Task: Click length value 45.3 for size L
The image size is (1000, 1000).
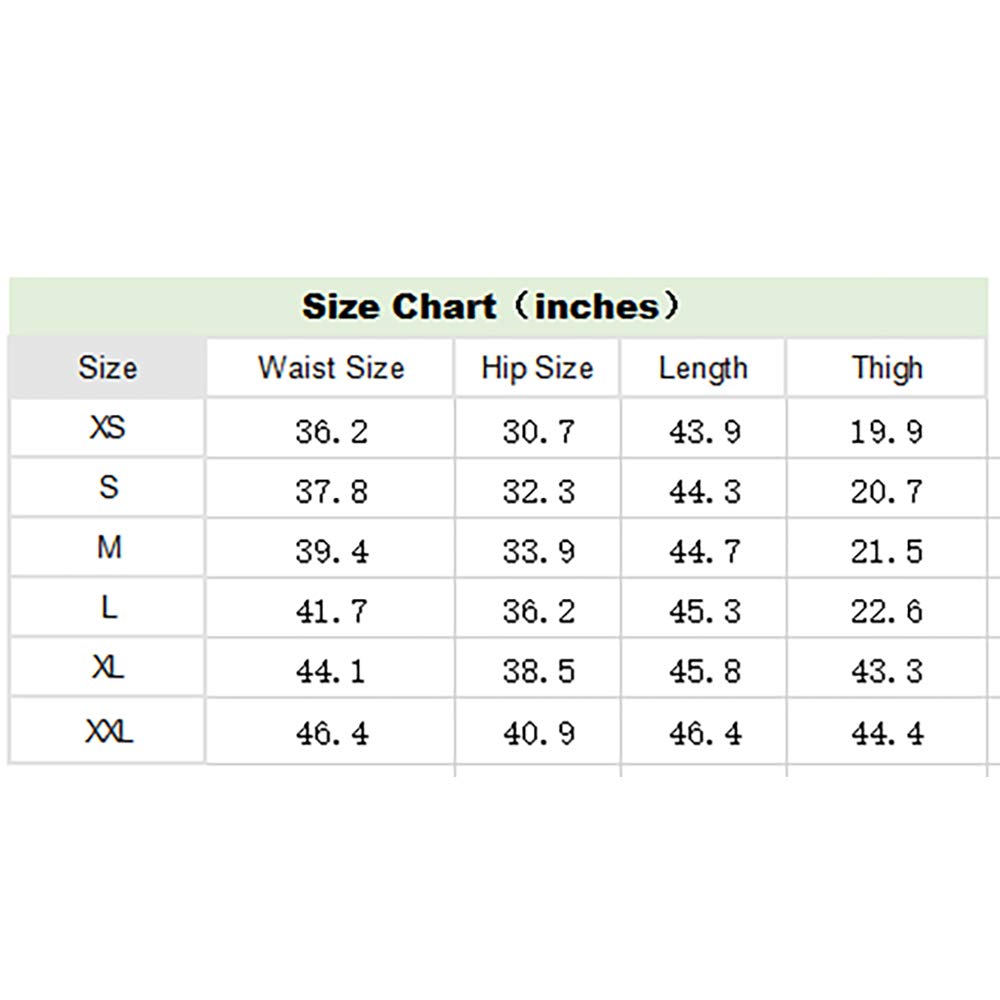Action: [704, 612]
